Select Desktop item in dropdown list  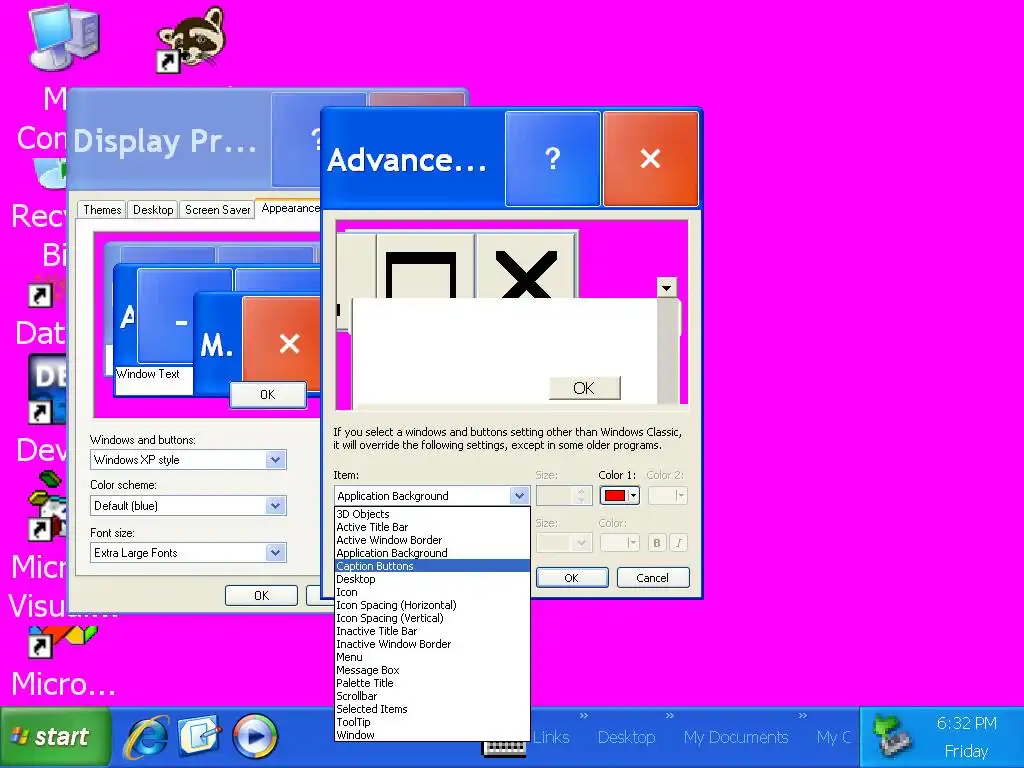(432, 579)
